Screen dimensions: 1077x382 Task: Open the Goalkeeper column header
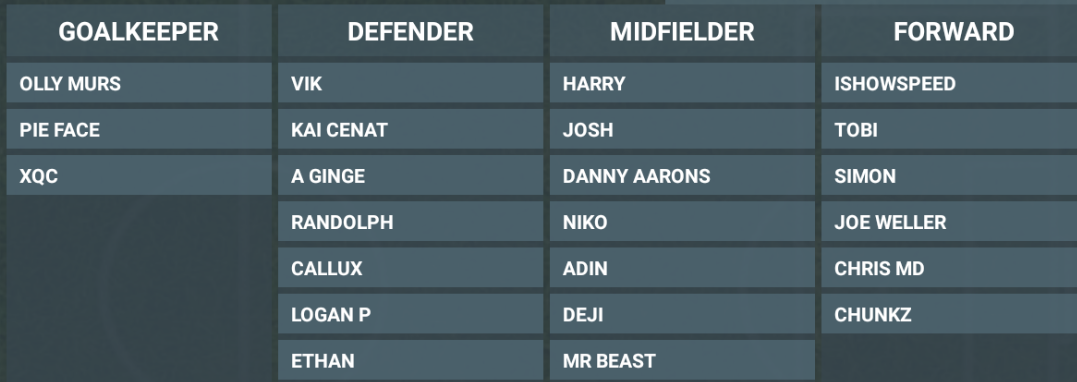coord(139,32)
